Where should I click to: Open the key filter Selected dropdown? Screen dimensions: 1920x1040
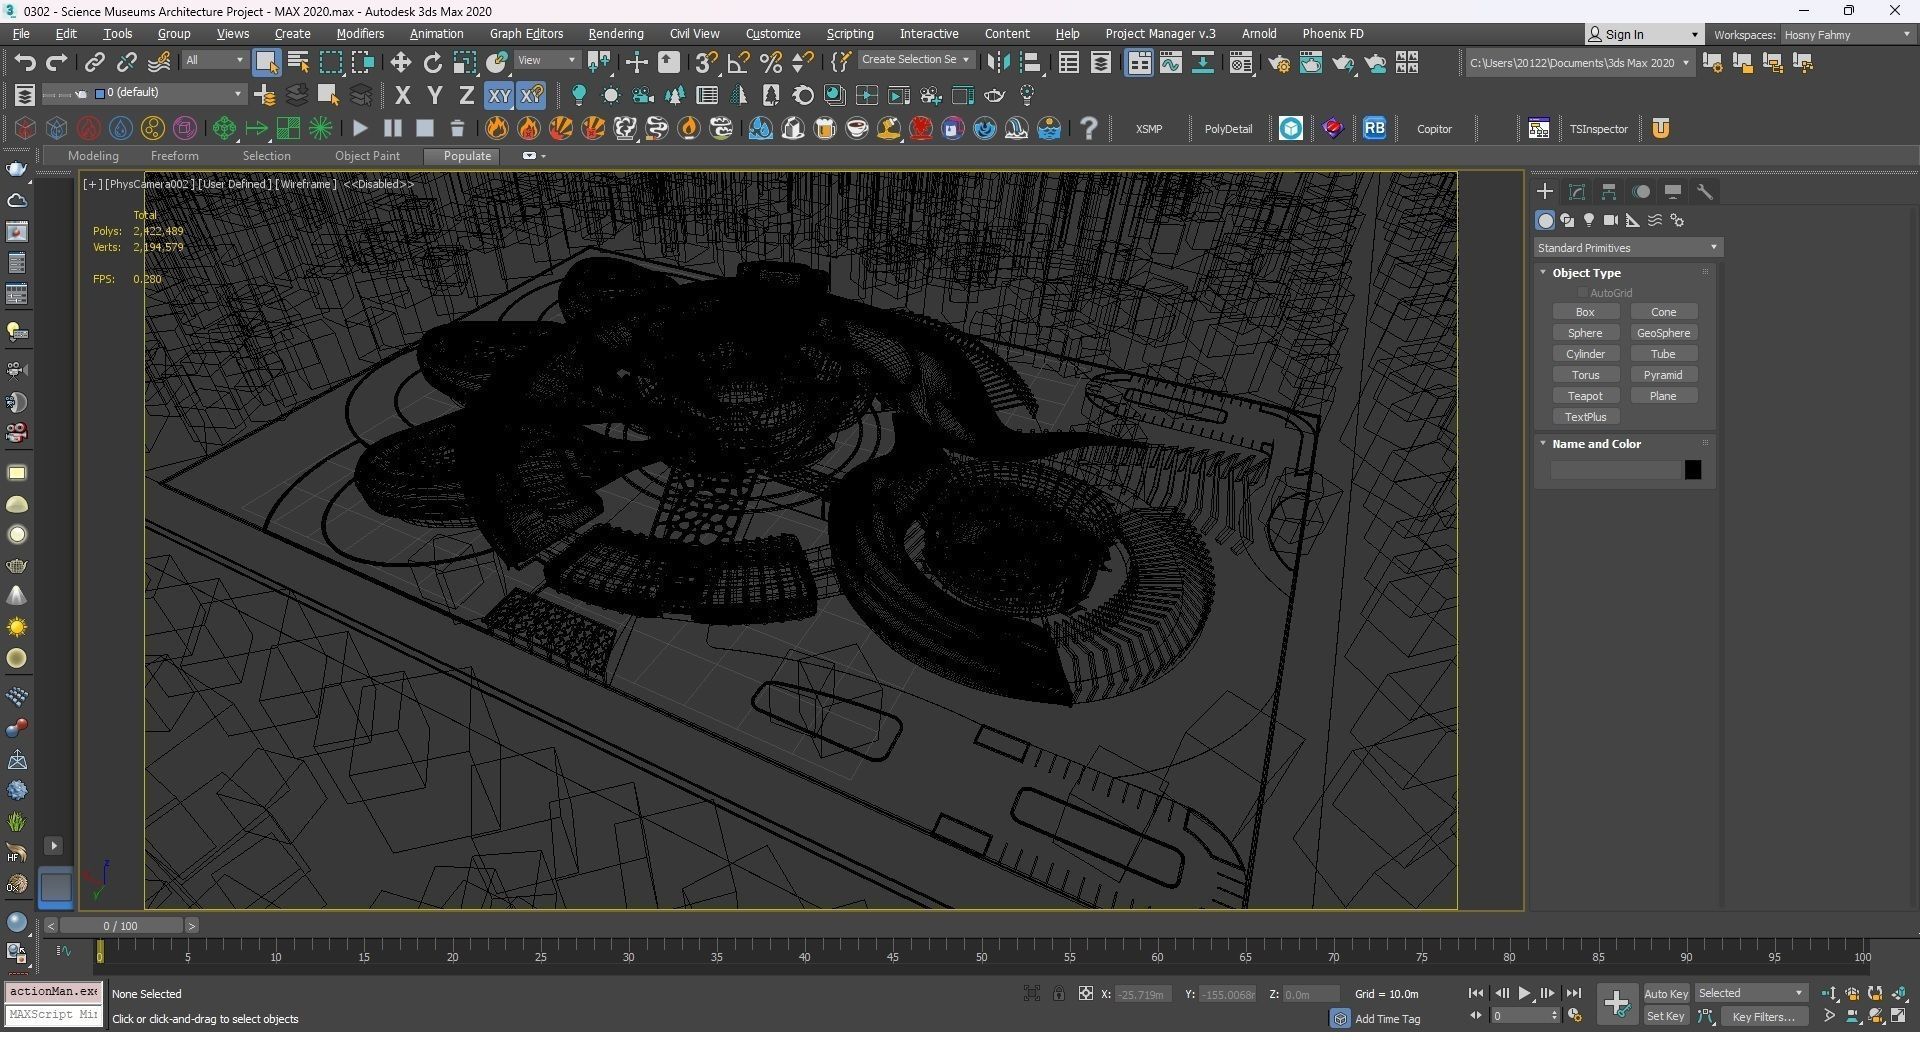tap(1751, 994)
